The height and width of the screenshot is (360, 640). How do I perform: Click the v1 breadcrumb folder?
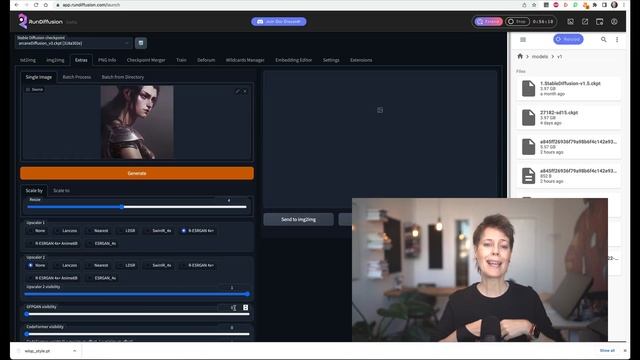point(560,57)
